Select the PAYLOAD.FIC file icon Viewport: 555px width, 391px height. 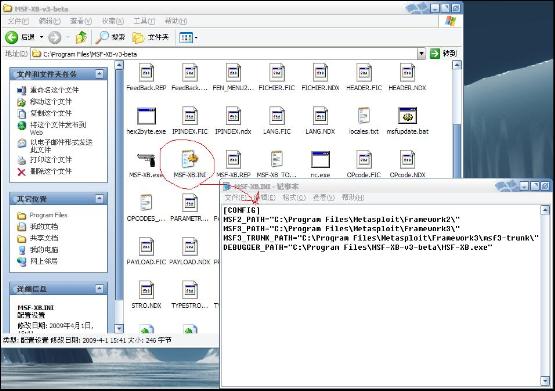pos(146,247)
